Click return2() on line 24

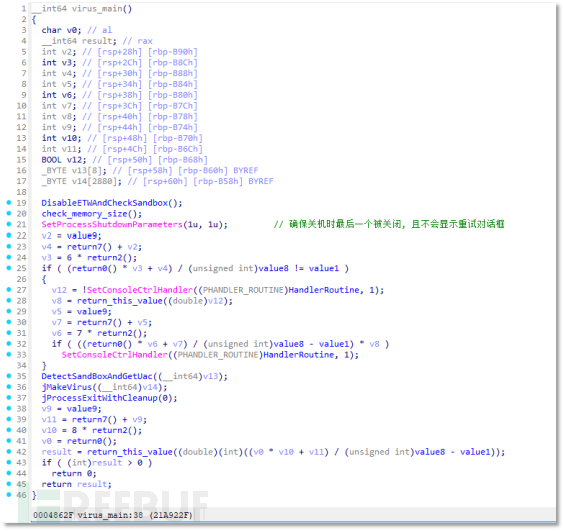point(110,257)
